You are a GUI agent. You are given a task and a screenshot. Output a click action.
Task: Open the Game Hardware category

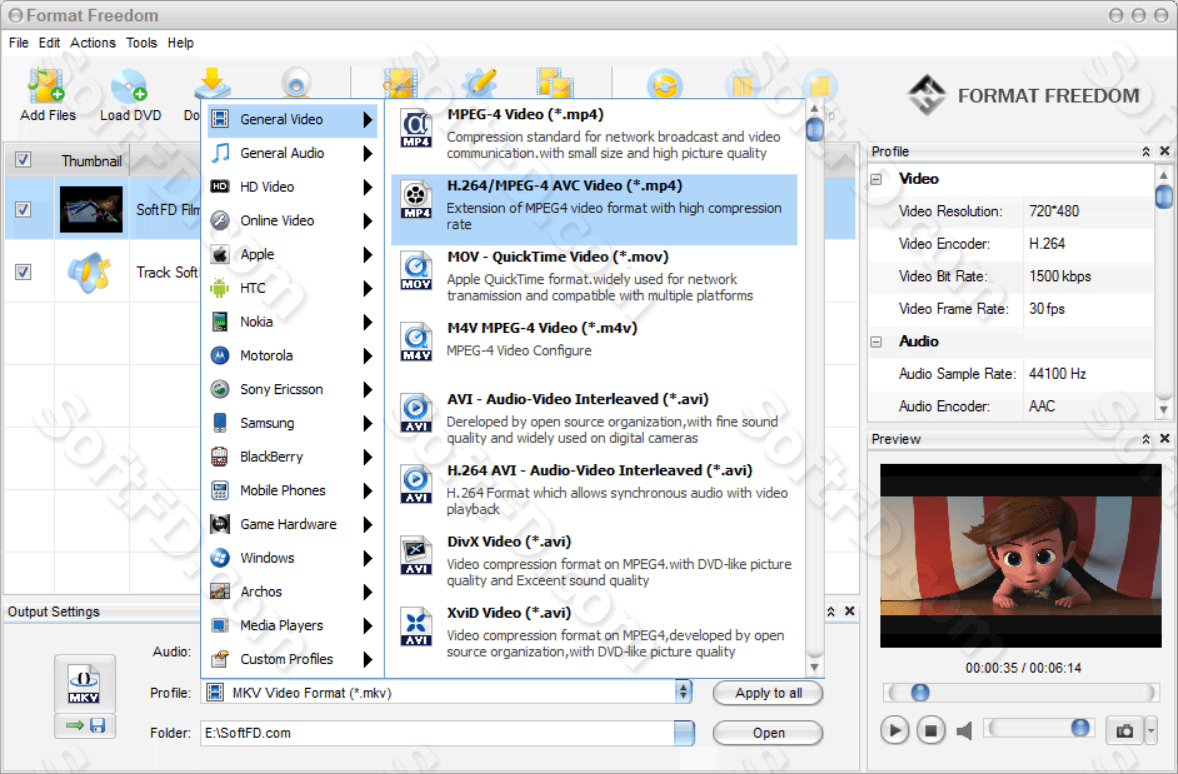point(292,525)
